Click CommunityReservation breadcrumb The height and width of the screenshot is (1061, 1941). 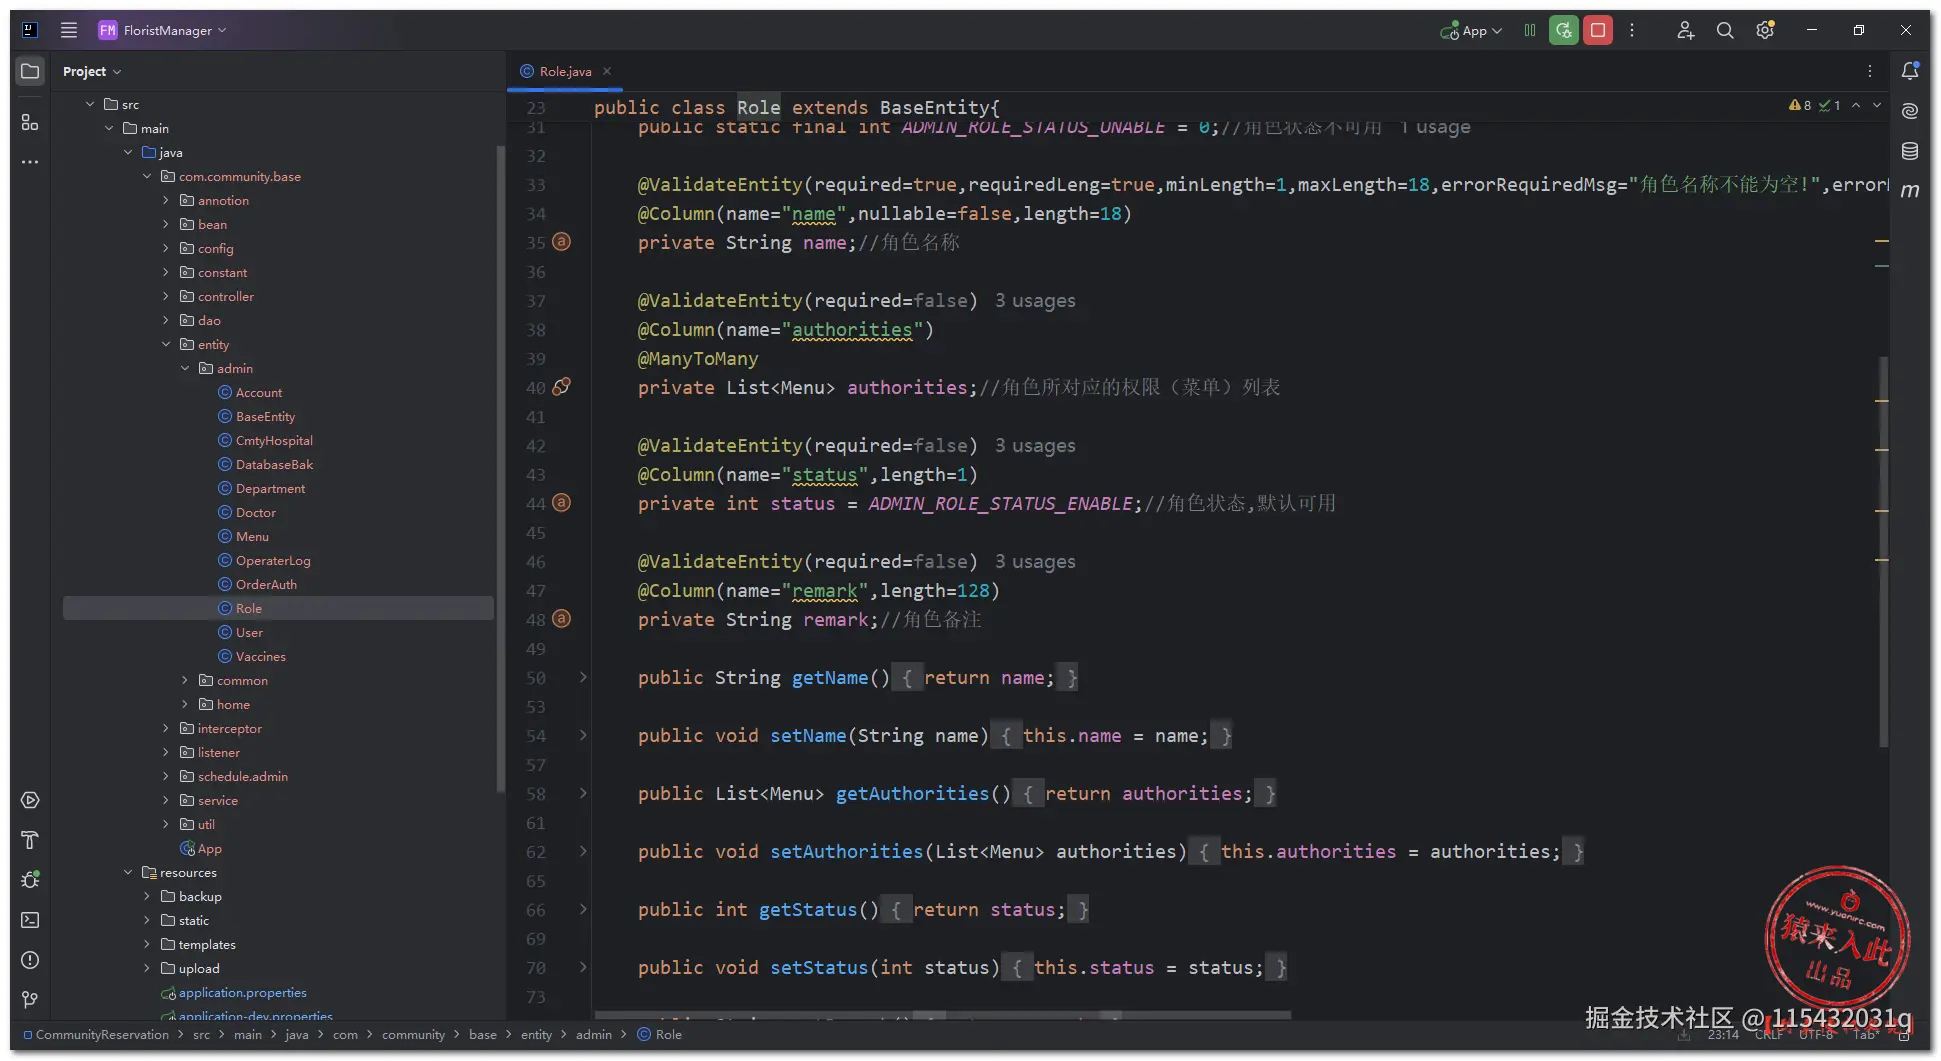pos(102,1034)
